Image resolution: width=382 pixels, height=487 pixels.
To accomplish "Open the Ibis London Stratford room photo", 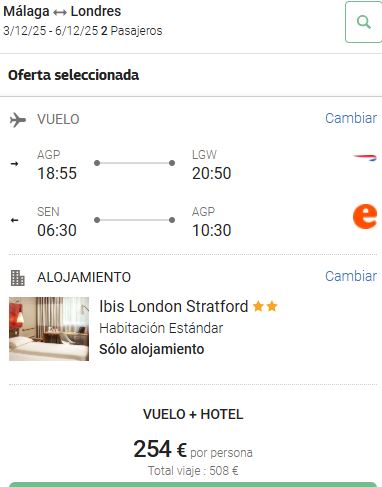I will 49,329.
